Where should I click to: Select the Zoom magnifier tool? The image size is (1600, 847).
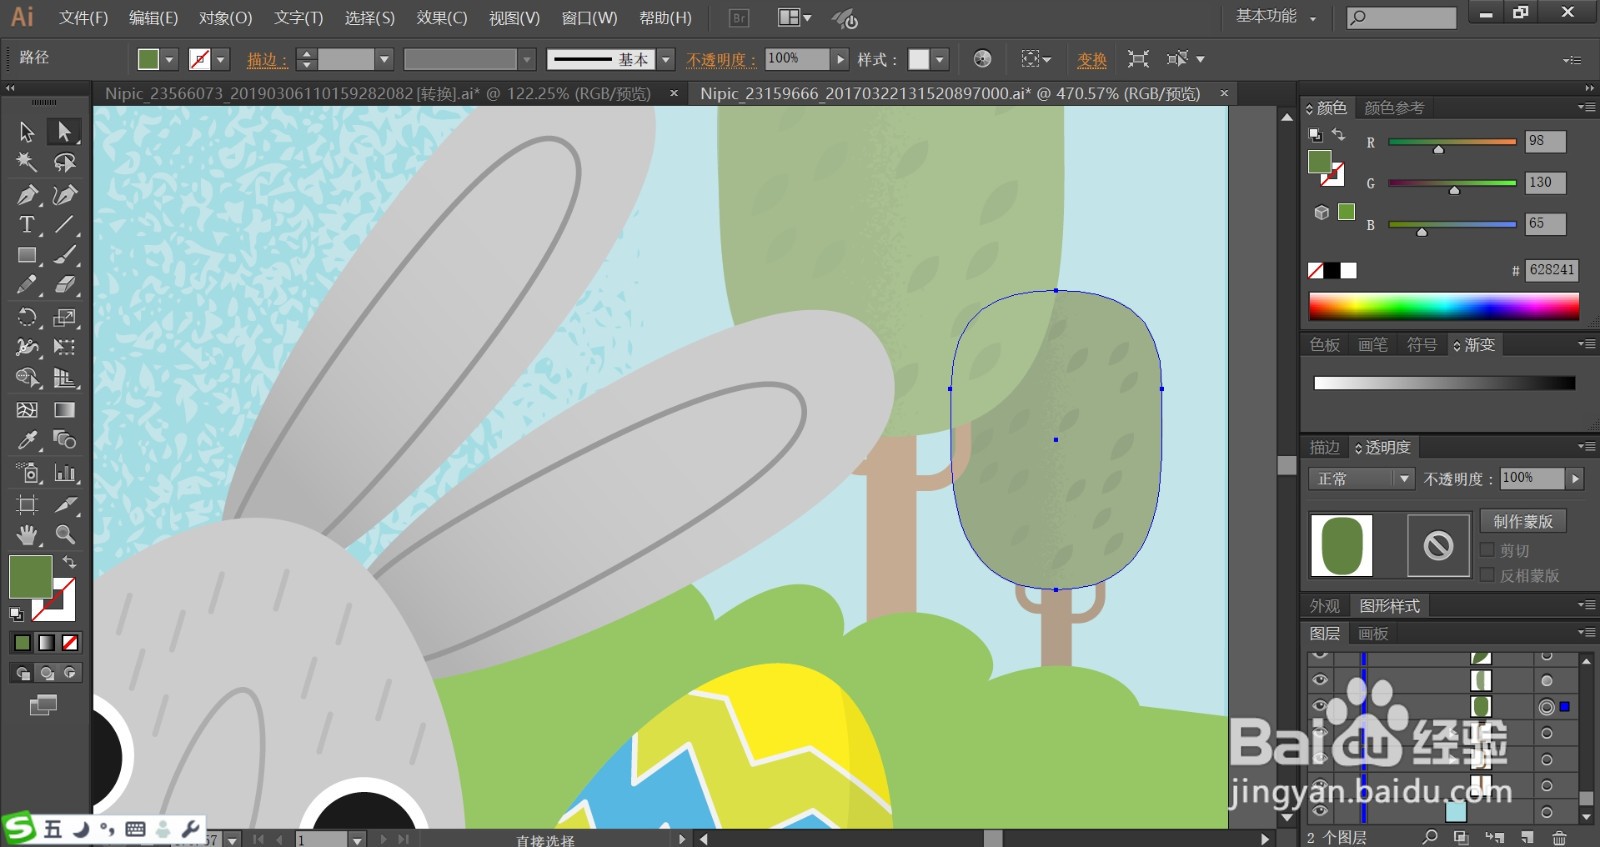[64, 535]
